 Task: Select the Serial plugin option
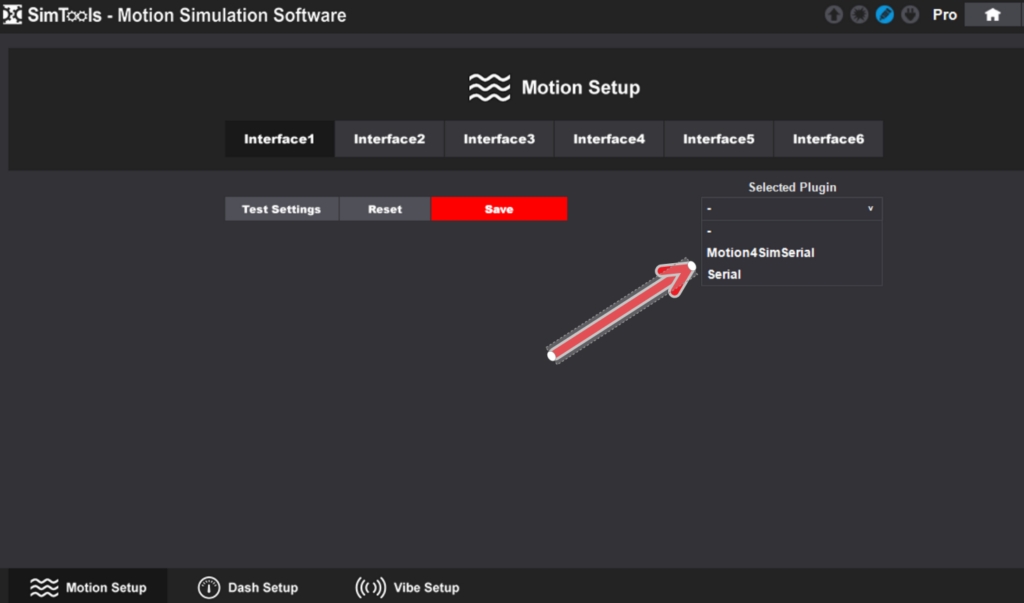pyautogui.click(x=724, y=274)
